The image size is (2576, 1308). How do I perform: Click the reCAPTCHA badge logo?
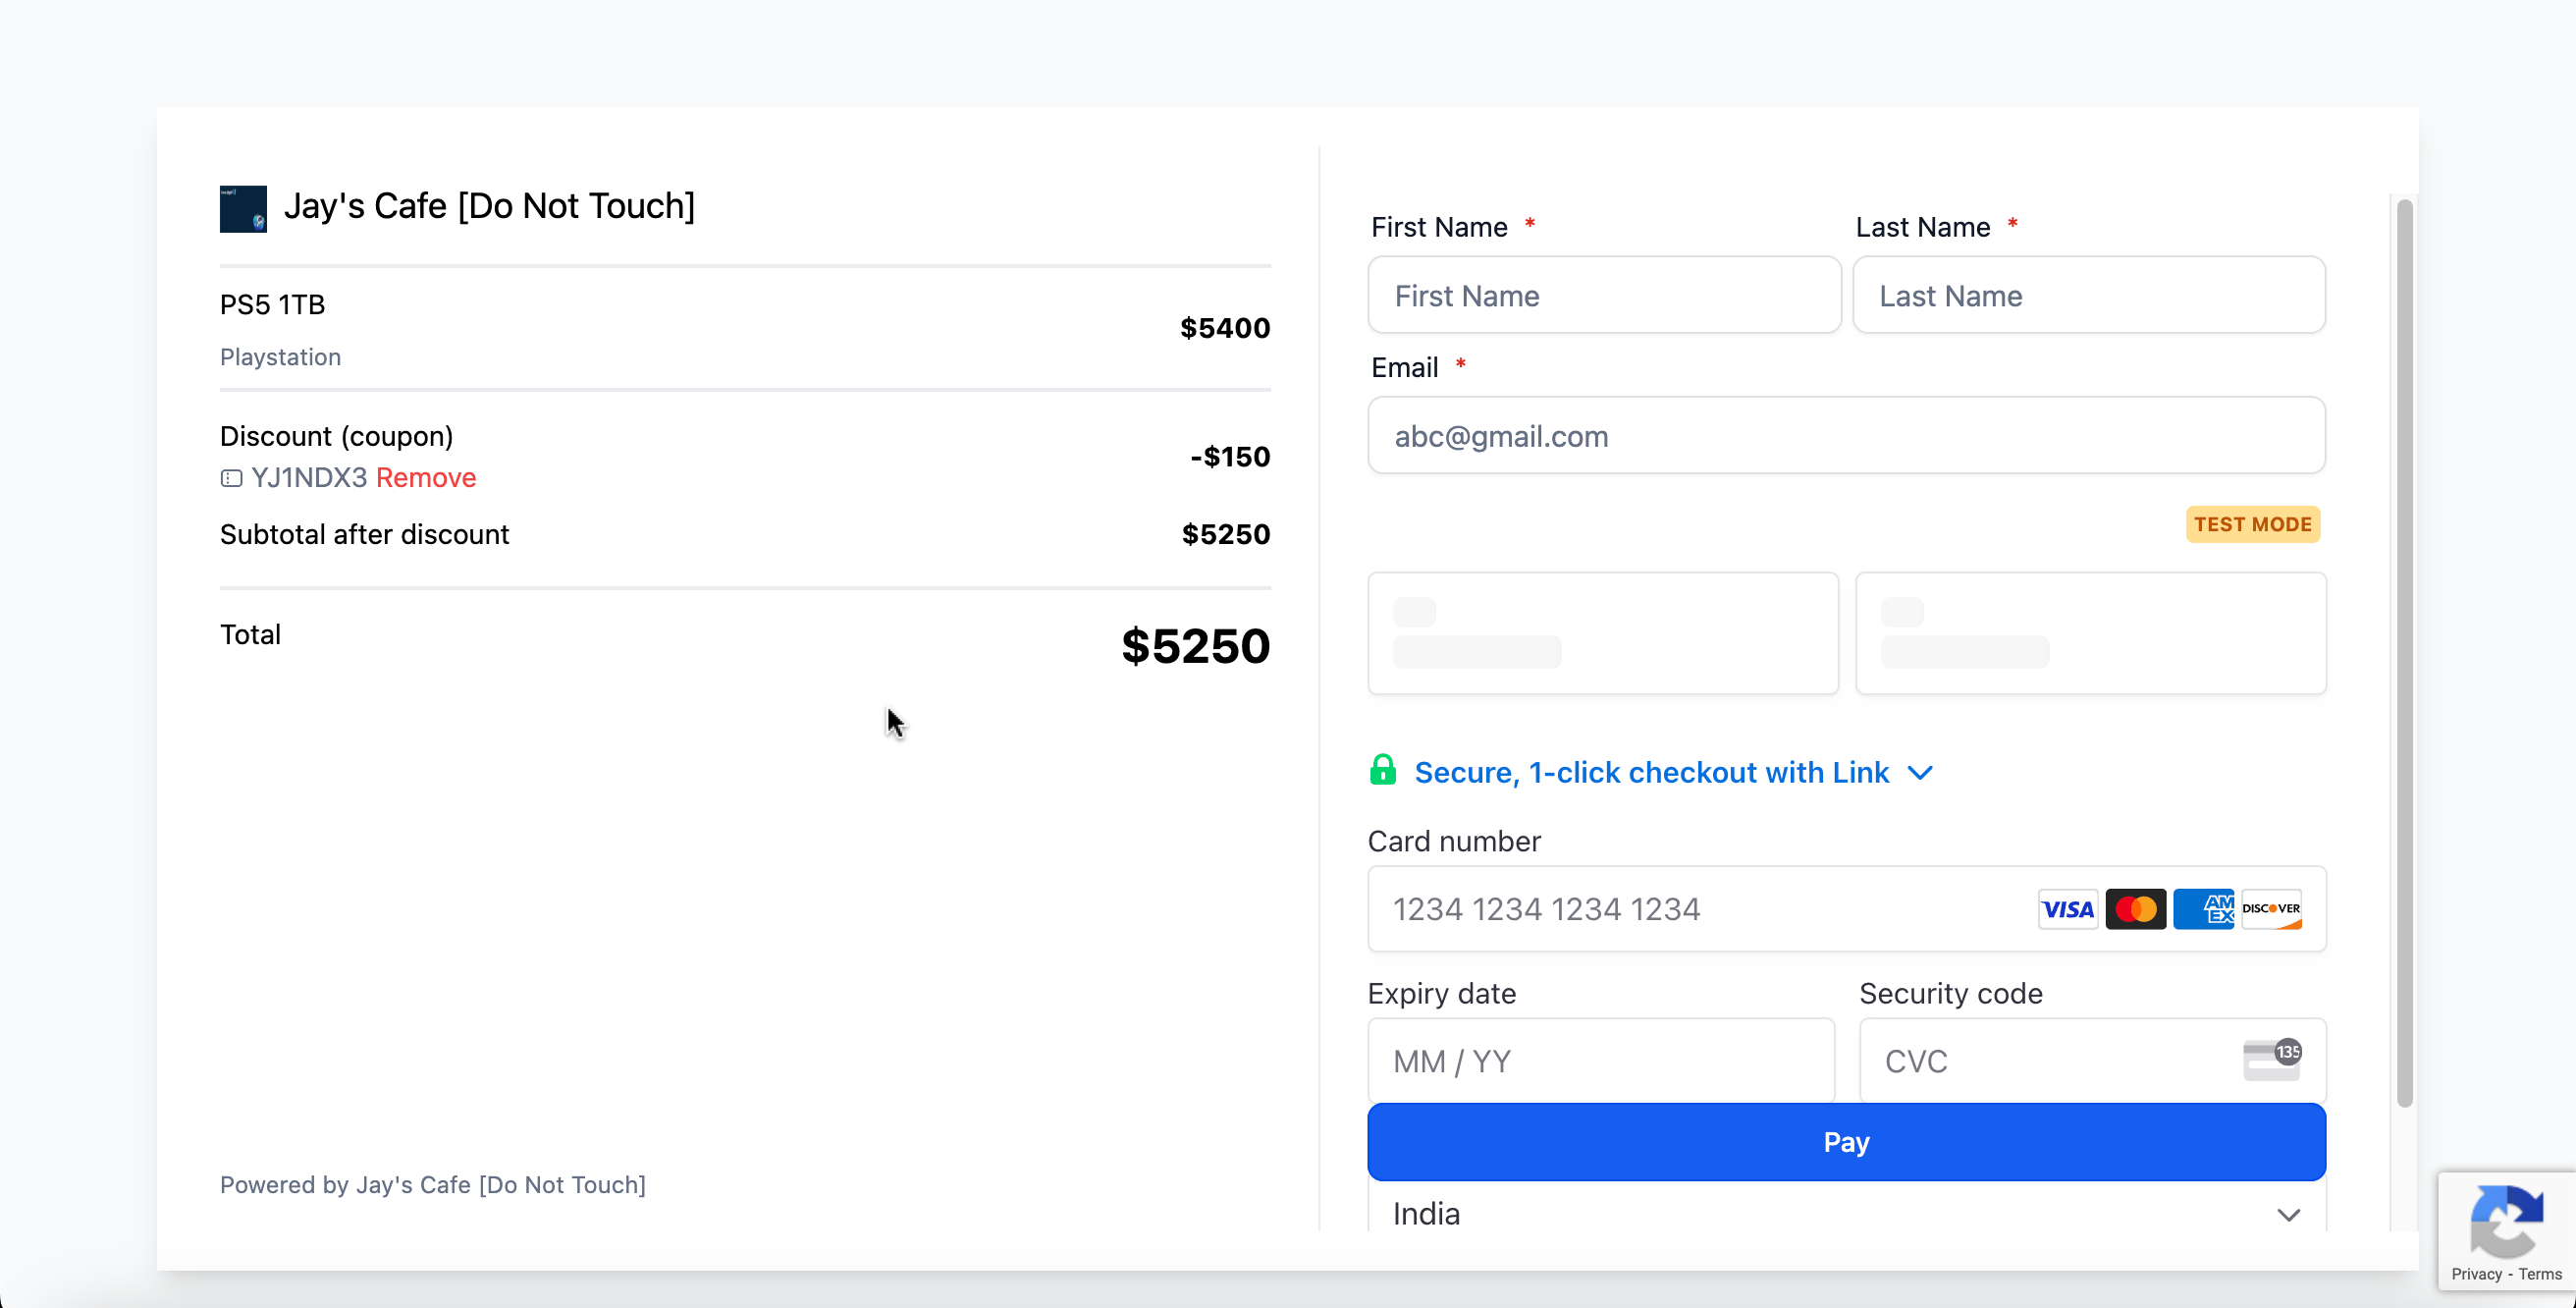click(2505, 1220)
